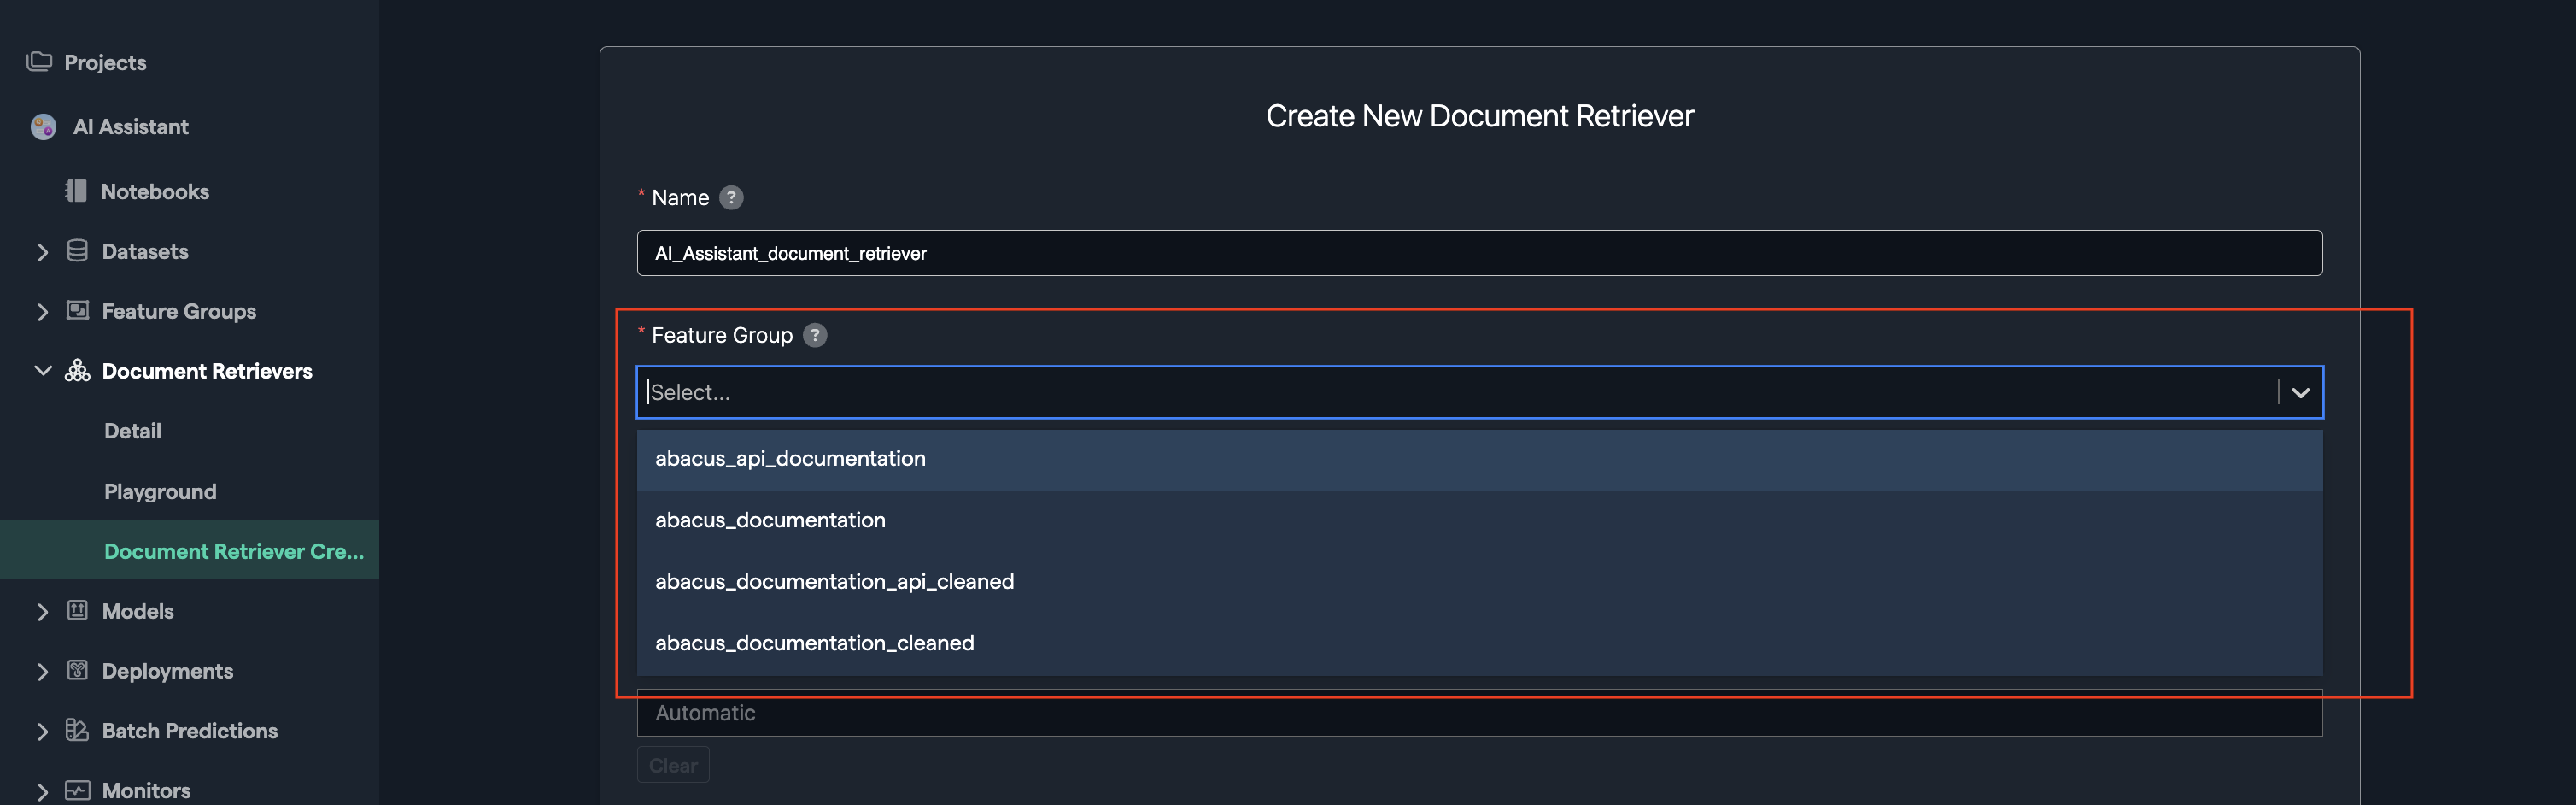Click the help icon beside Feature Group
The height and width of the screenshot is (805, 2576).
tap(815, 335)
